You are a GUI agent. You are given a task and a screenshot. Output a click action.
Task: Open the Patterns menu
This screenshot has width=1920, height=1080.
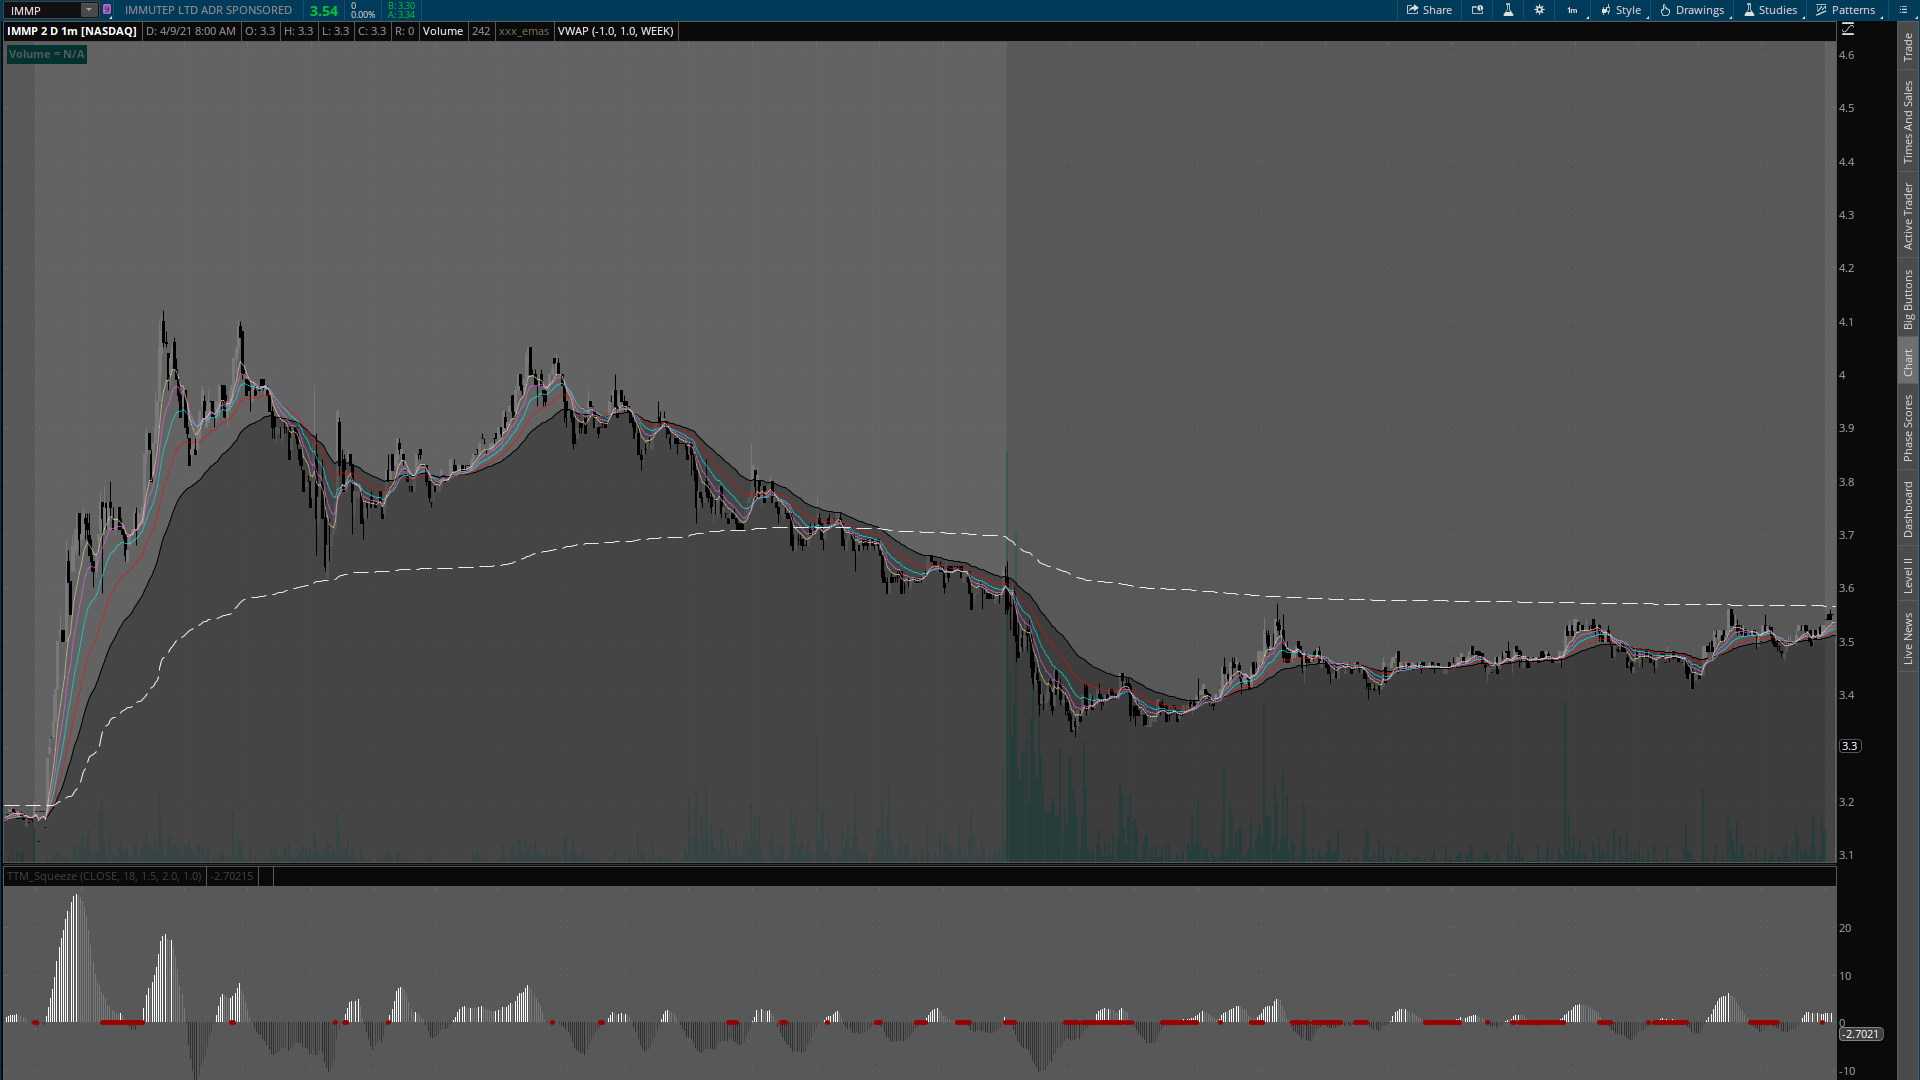(1846, 10)
